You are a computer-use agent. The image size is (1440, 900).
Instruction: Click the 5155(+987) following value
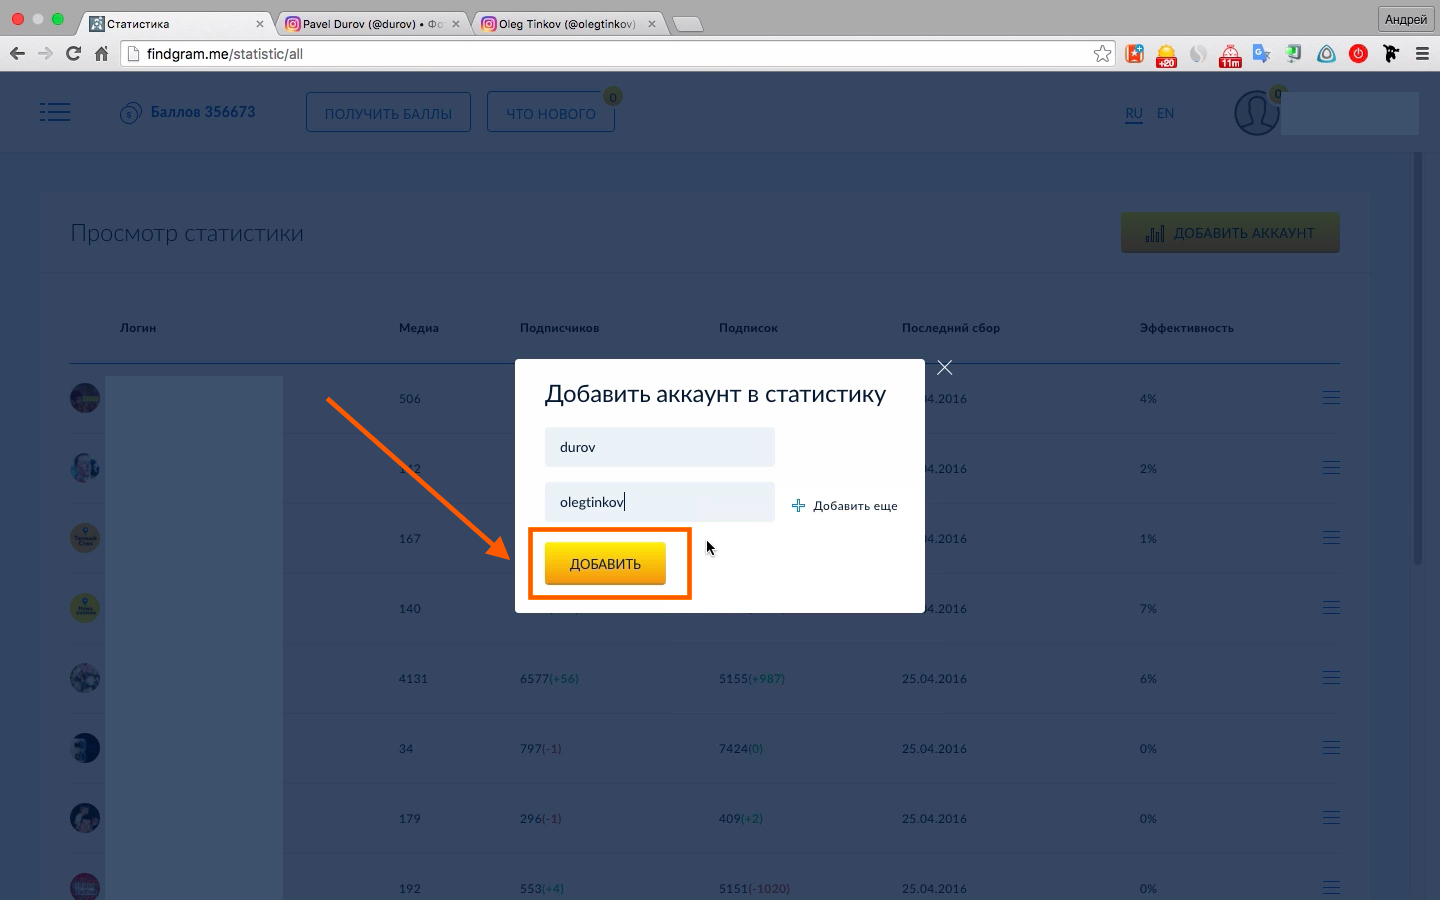pyautogui.click(x=752, y=679)
